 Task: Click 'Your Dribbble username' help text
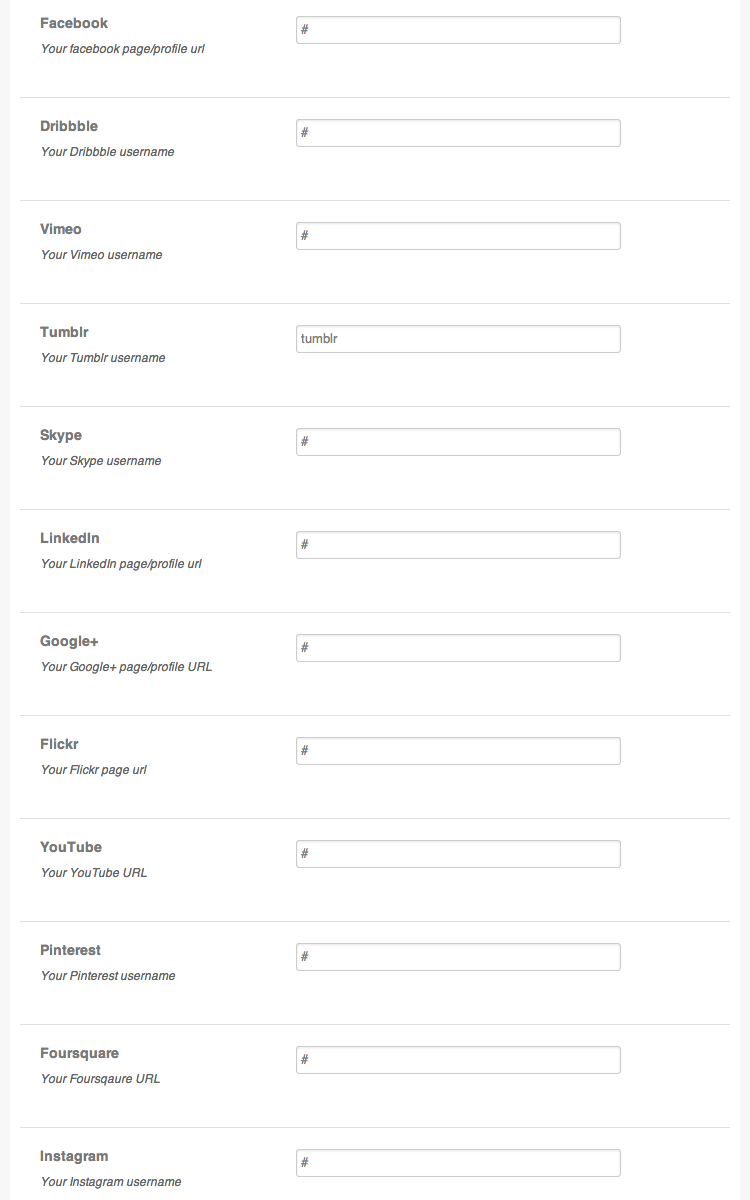pos(107,152)
